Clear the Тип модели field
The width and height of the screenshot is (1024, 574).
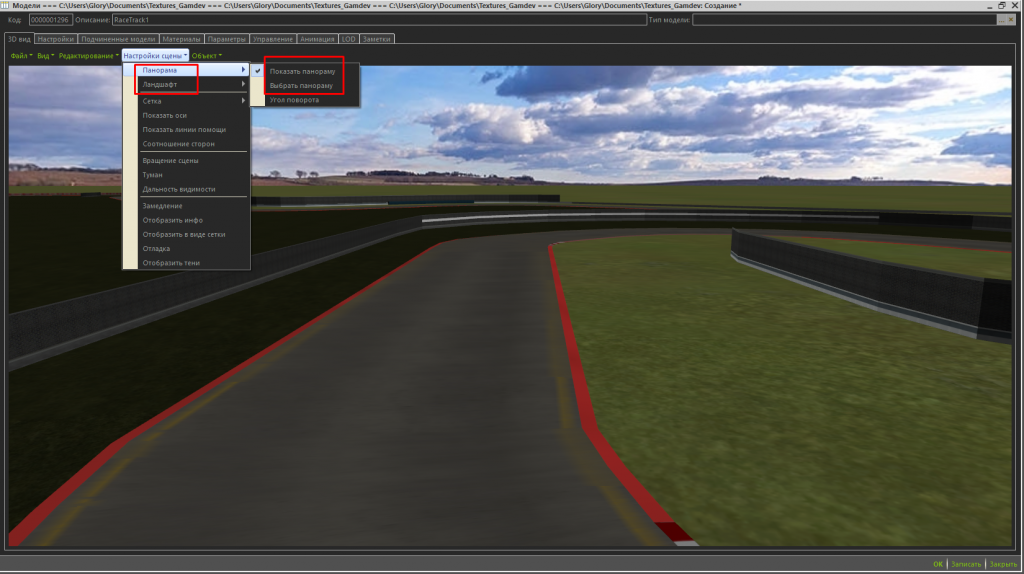pyautogui.click(x=1011, y=20)
